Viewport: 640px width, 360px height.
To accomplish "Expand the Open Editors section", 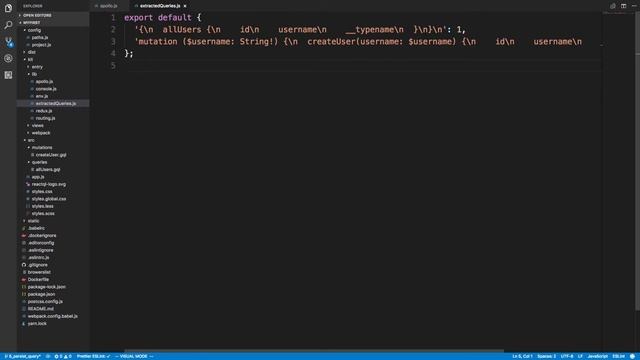I will (x=37, y=16).
